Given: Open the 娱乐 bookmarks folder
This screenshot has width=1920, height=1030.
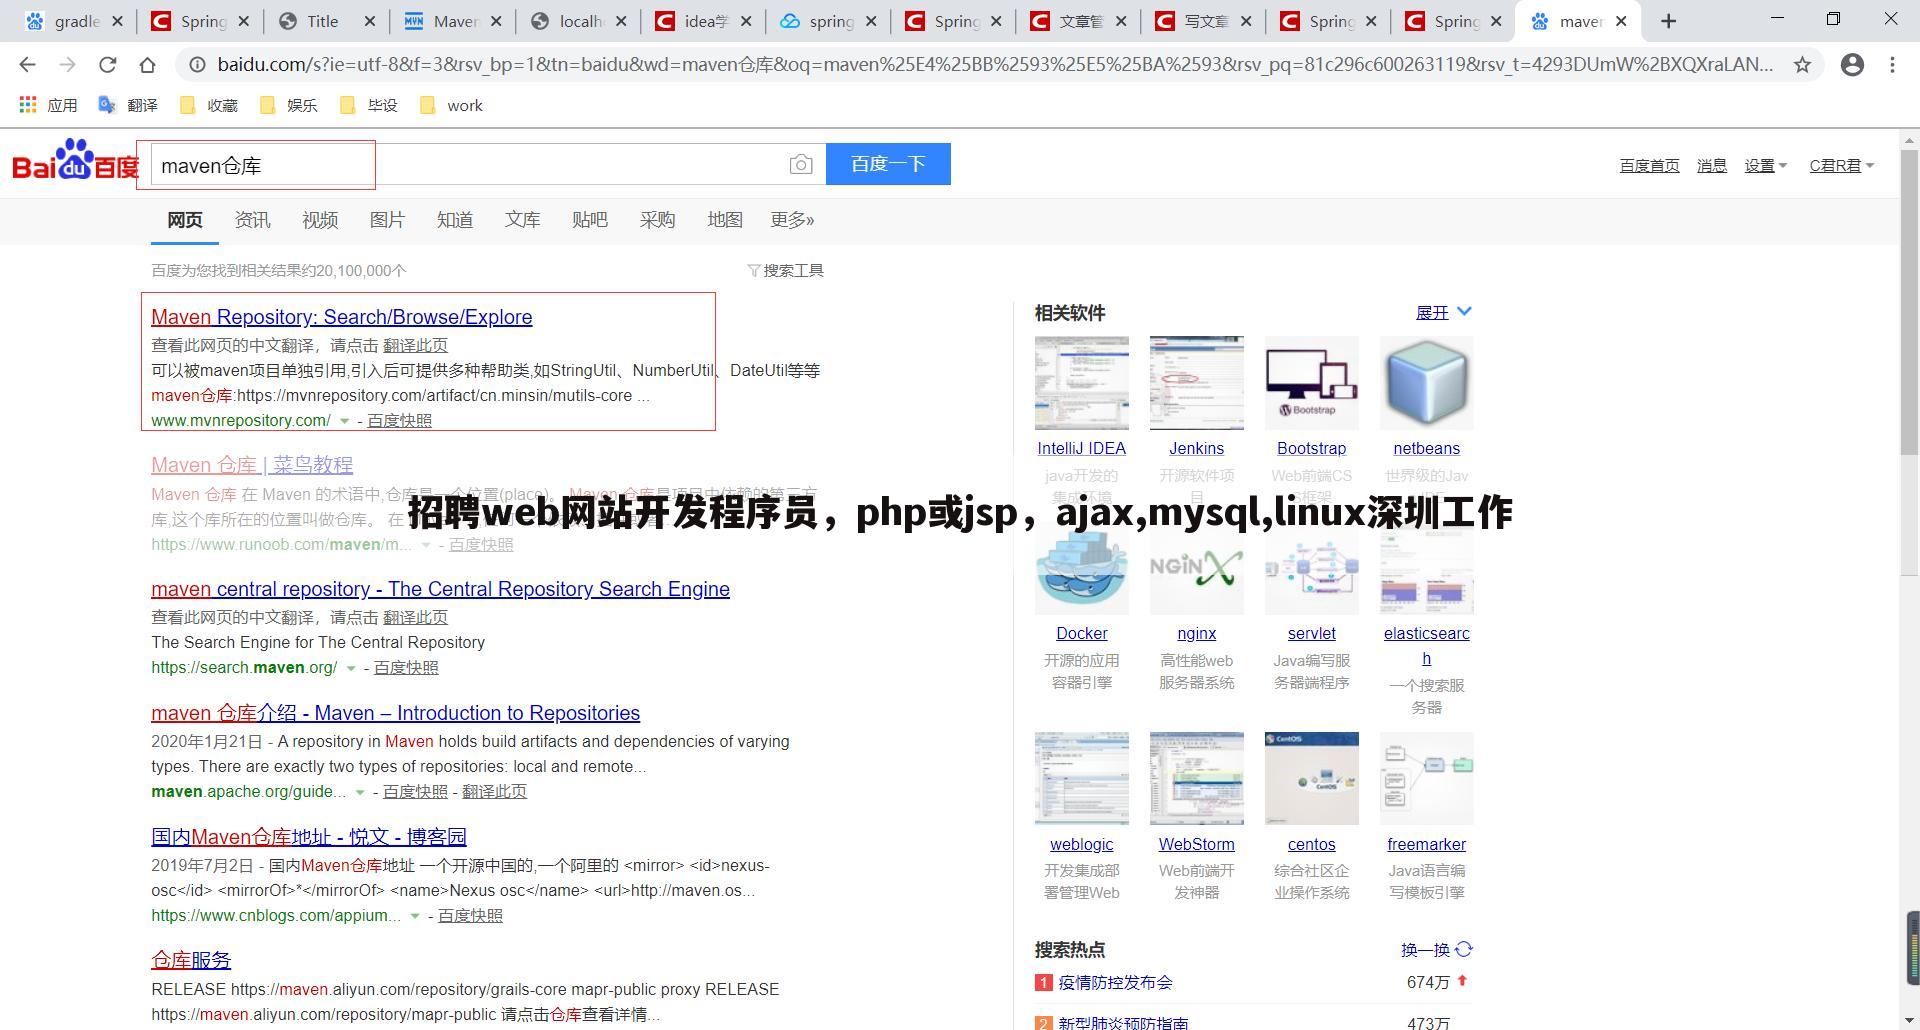Looking at the screenshot, I should [x=288, y=105].
